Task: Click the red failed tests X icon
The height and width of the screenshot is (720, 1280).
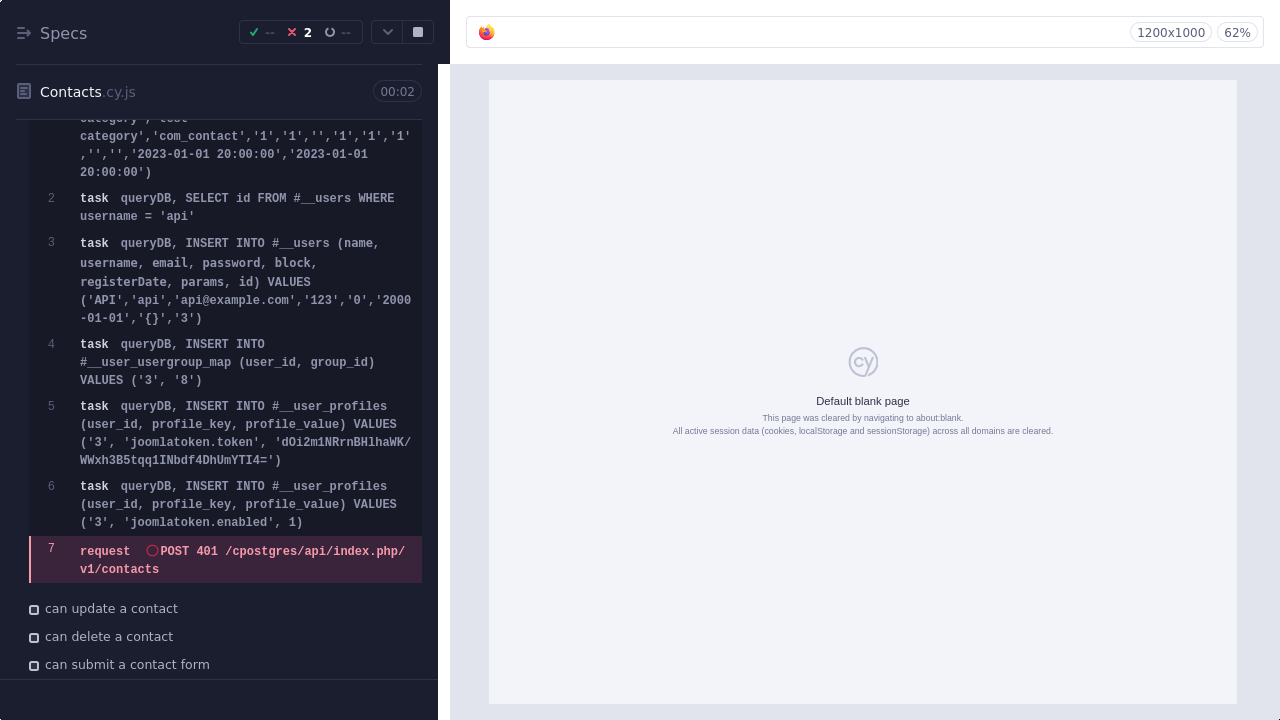Action: pyautogui.click(x=292, y=33)
